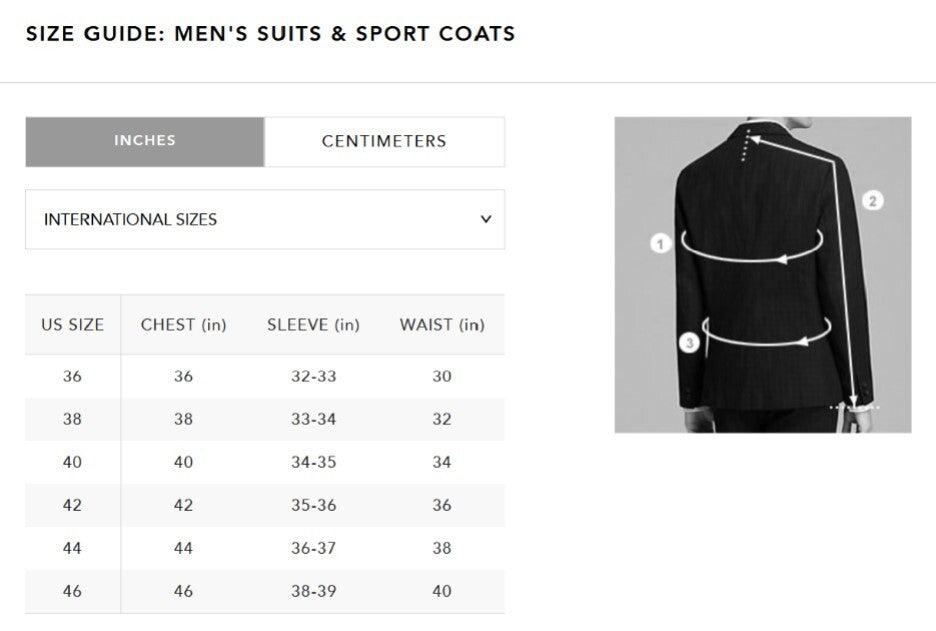The image size is (936, 631).
Task: Click the number 3 waist marker
Action: pos(689,343)
